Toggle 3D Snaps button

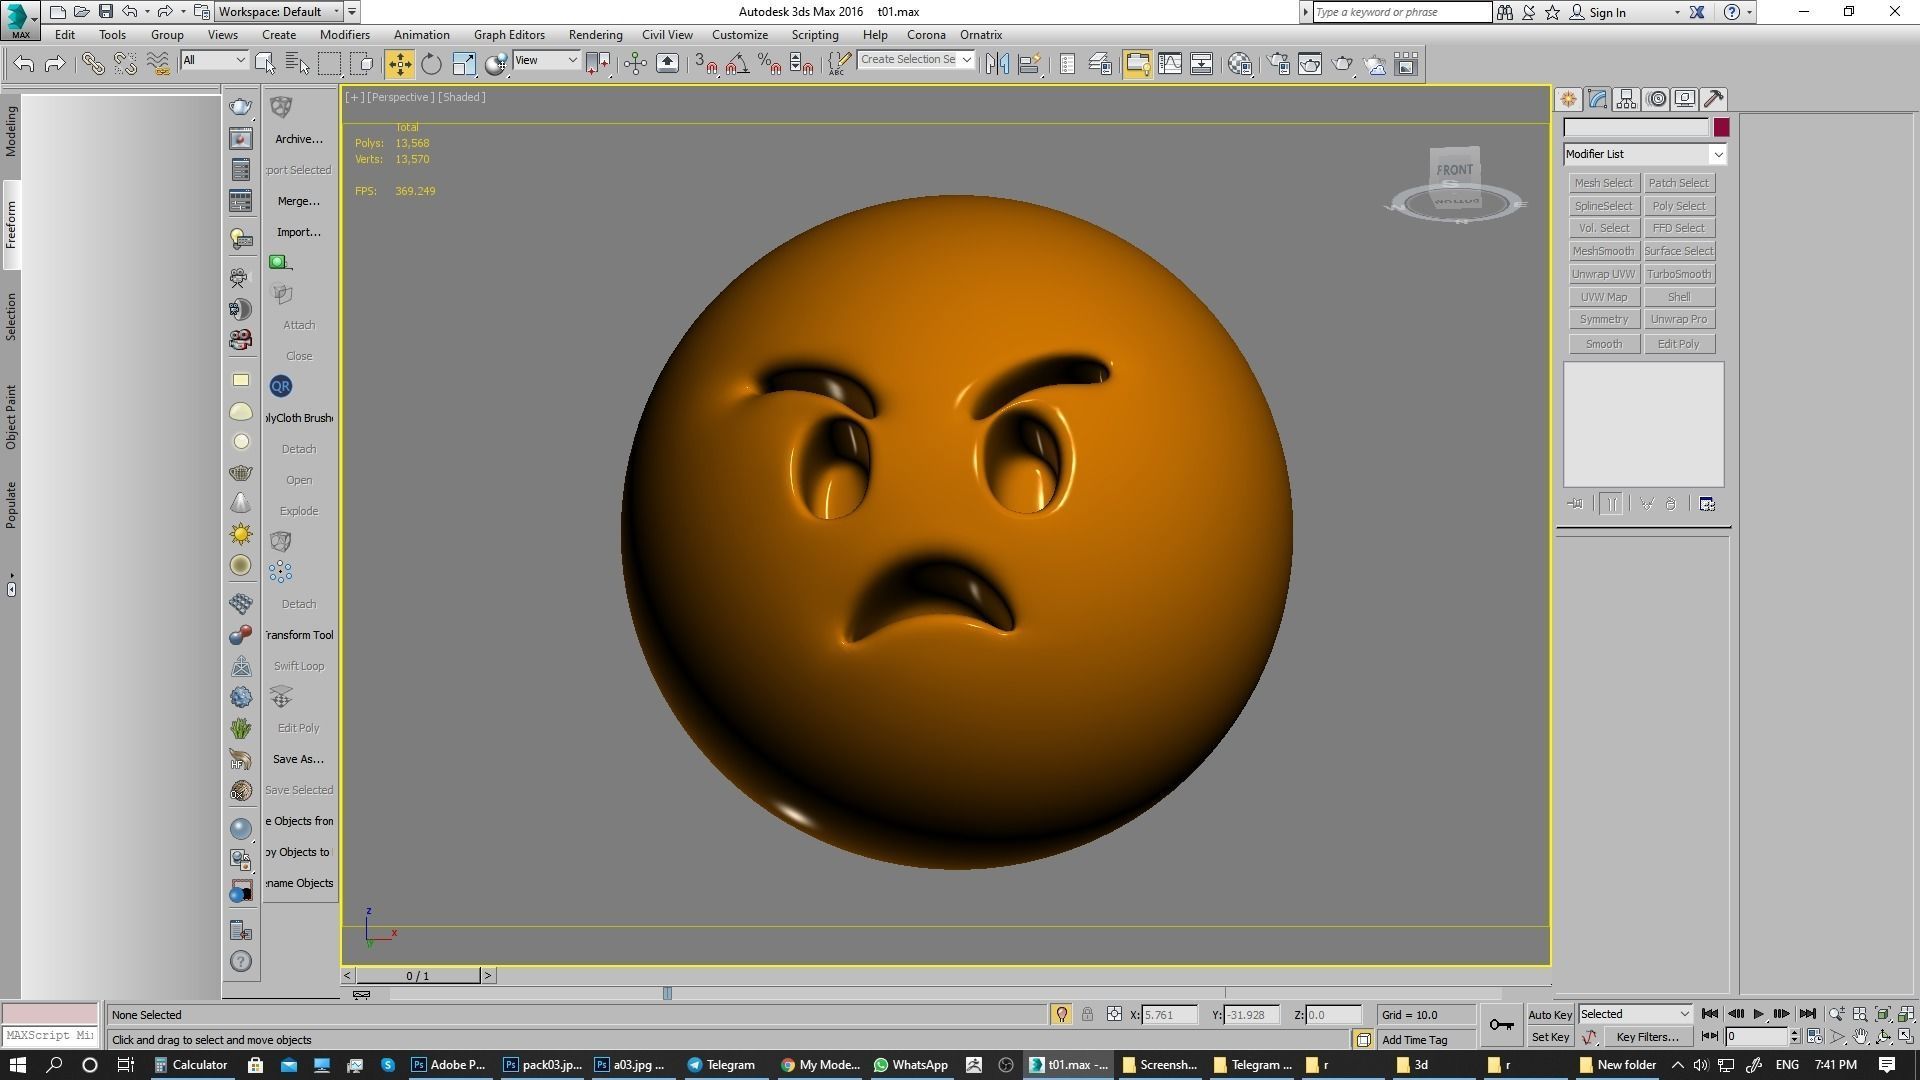(705, 64)
